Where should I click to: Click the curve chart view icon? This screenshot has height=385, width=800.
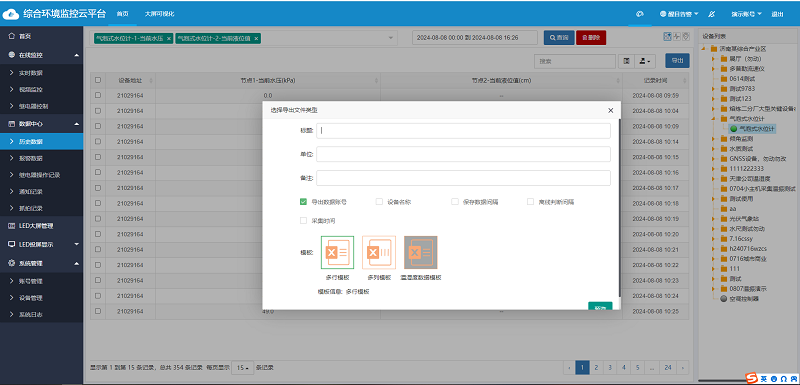coord(677,36)
